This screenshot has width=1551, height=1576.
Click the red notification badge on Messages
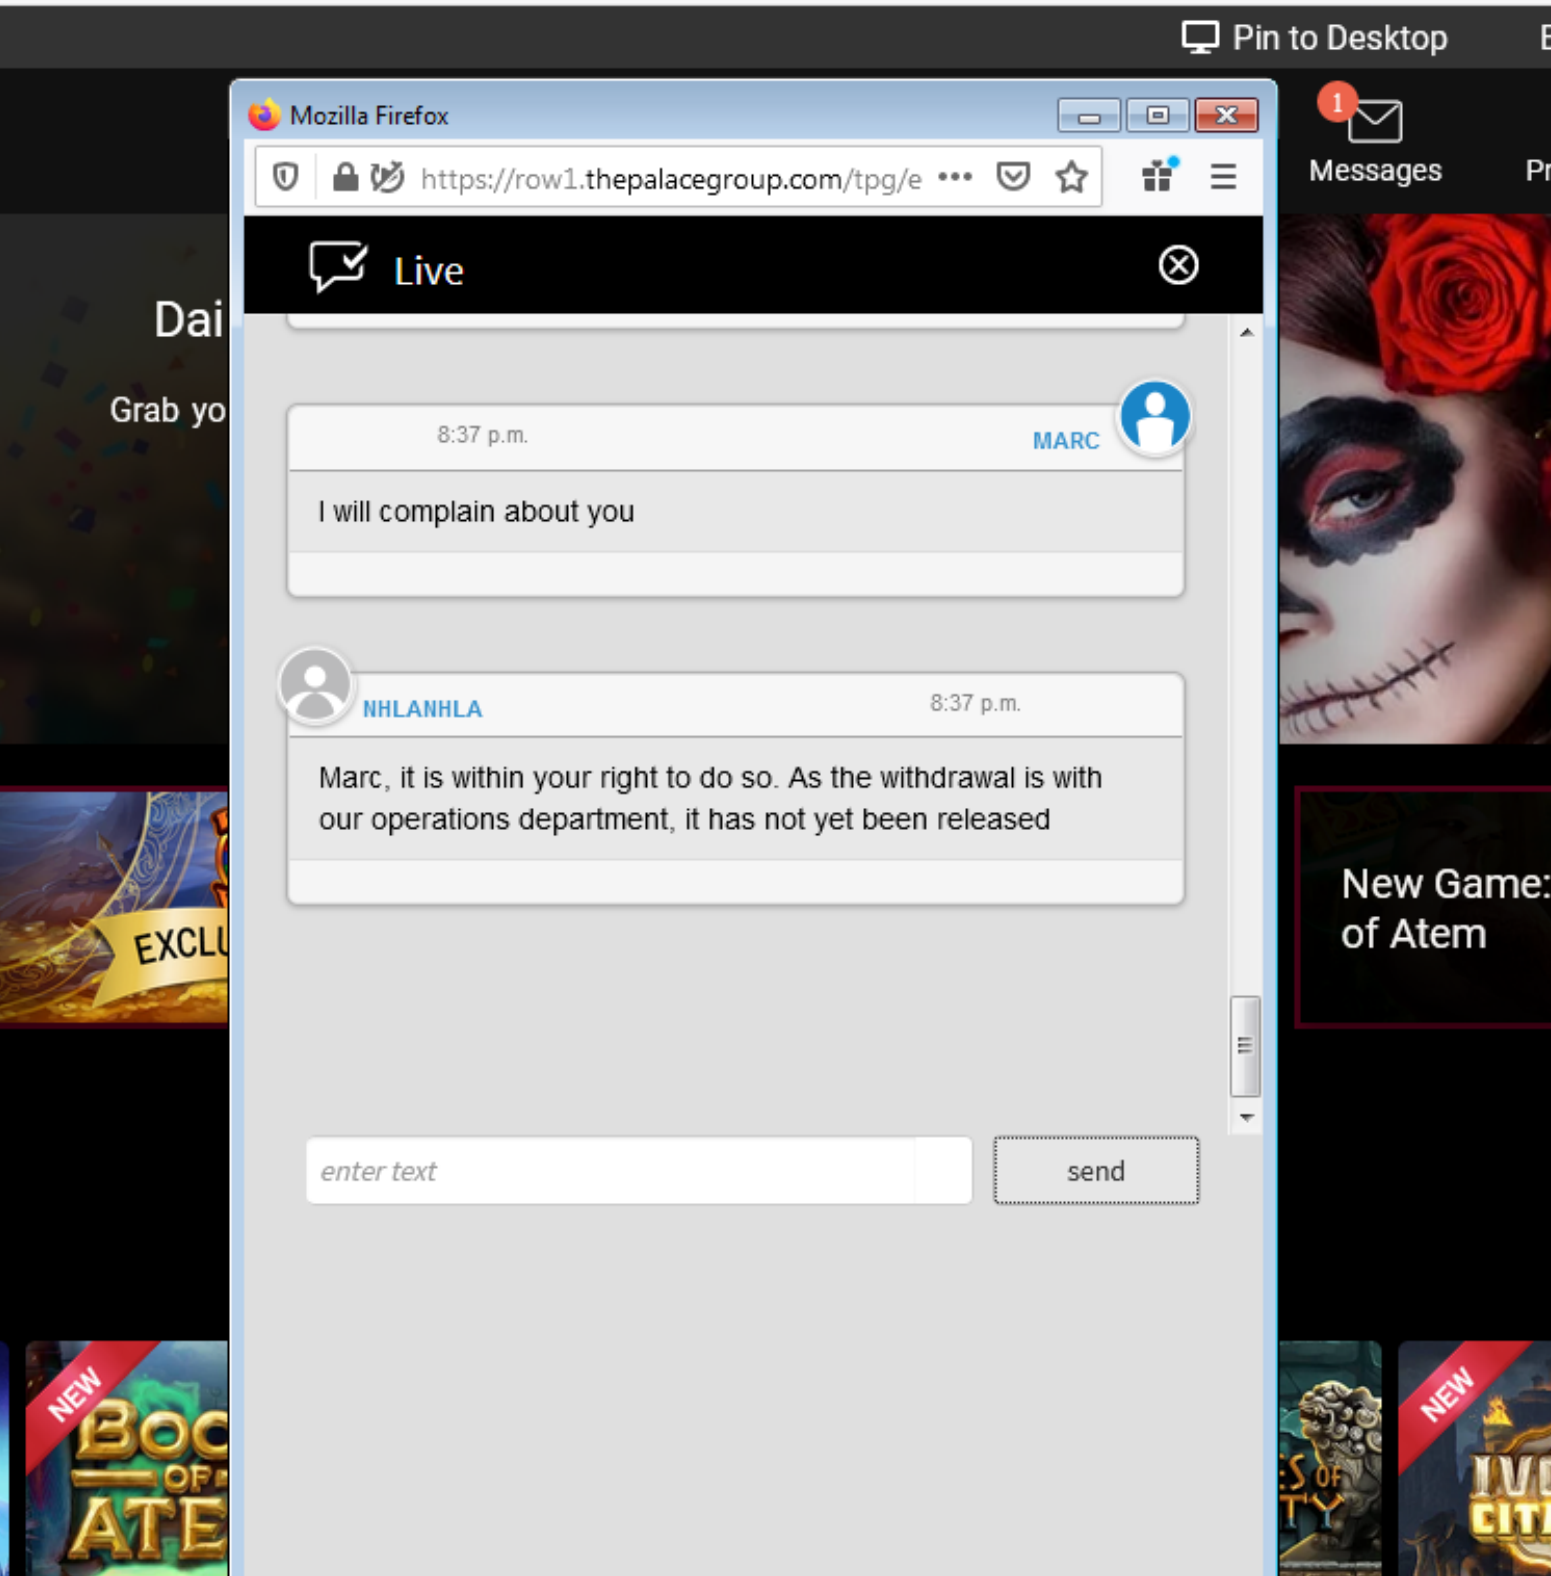pyautogui.click(x=1337, y=102)
